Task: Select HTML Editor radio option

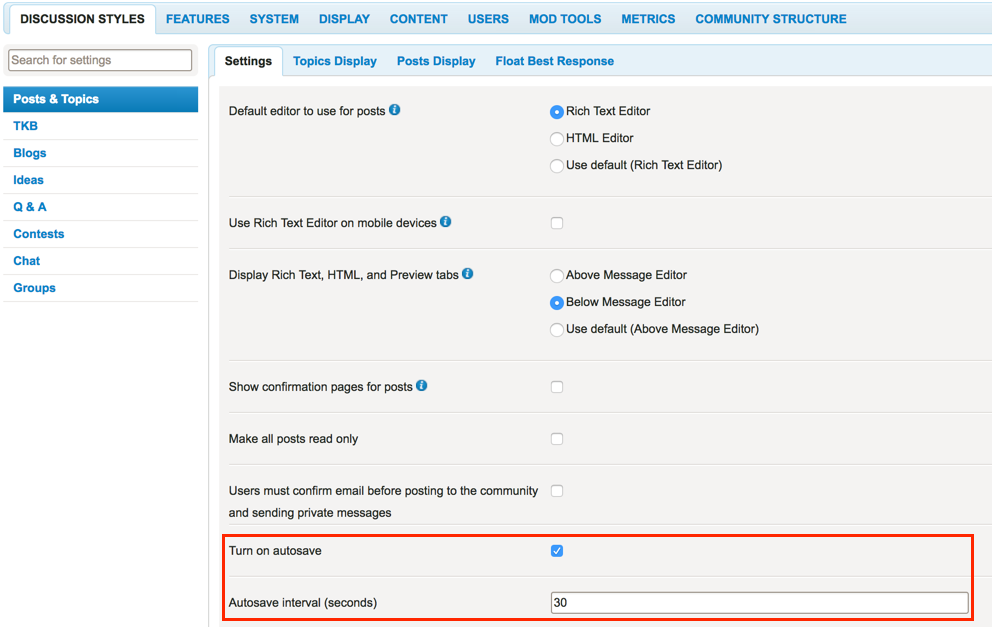Action: [557, 139]
